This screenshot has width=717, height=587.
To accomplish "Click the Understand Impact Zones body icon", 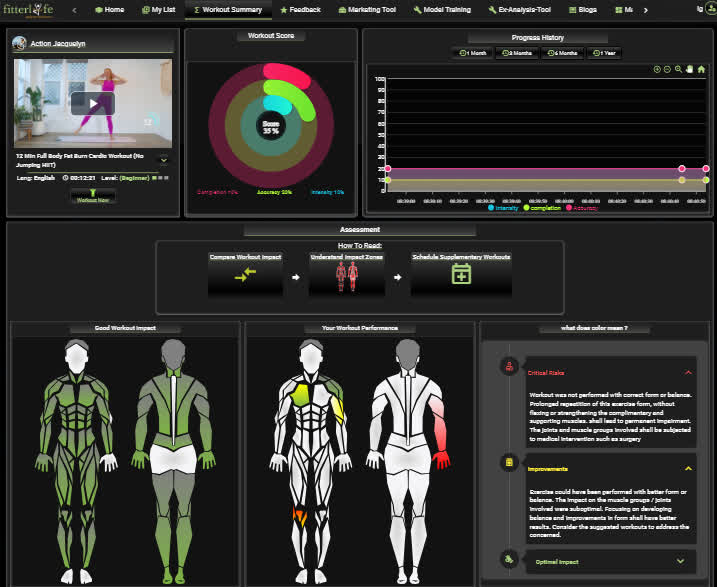I will [347, 277].
